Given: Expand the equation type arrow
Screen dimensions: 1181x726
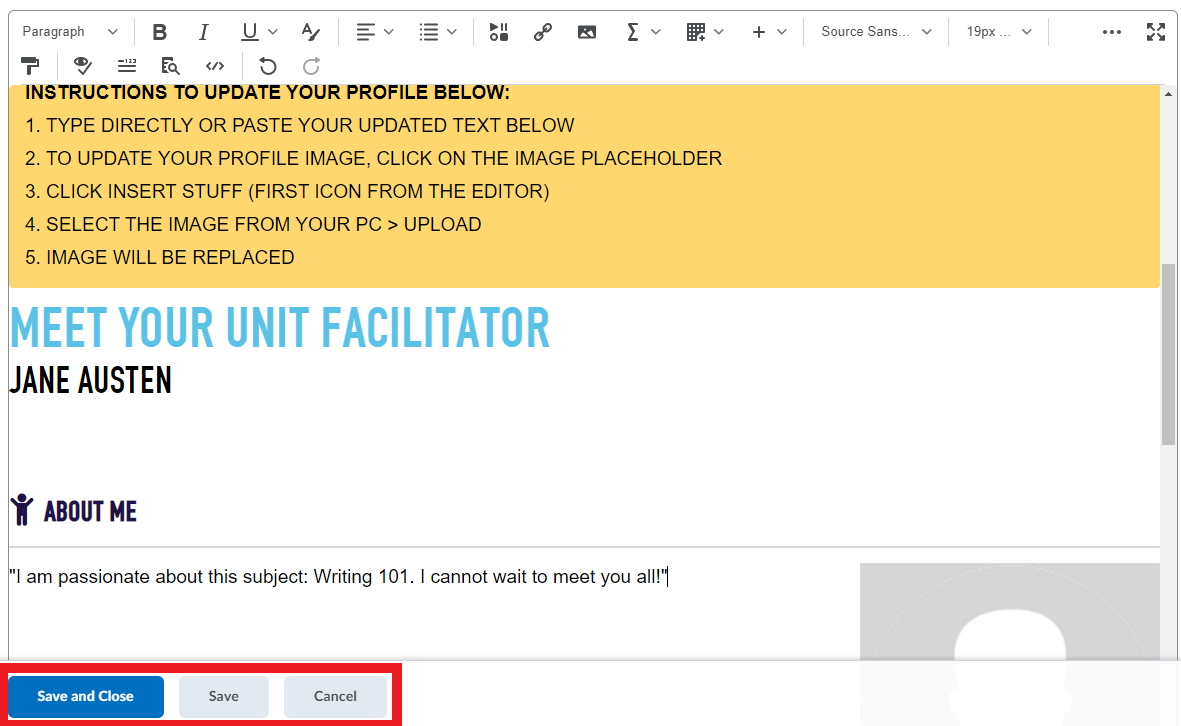Looking at the screenshot, I should (655, 32).
